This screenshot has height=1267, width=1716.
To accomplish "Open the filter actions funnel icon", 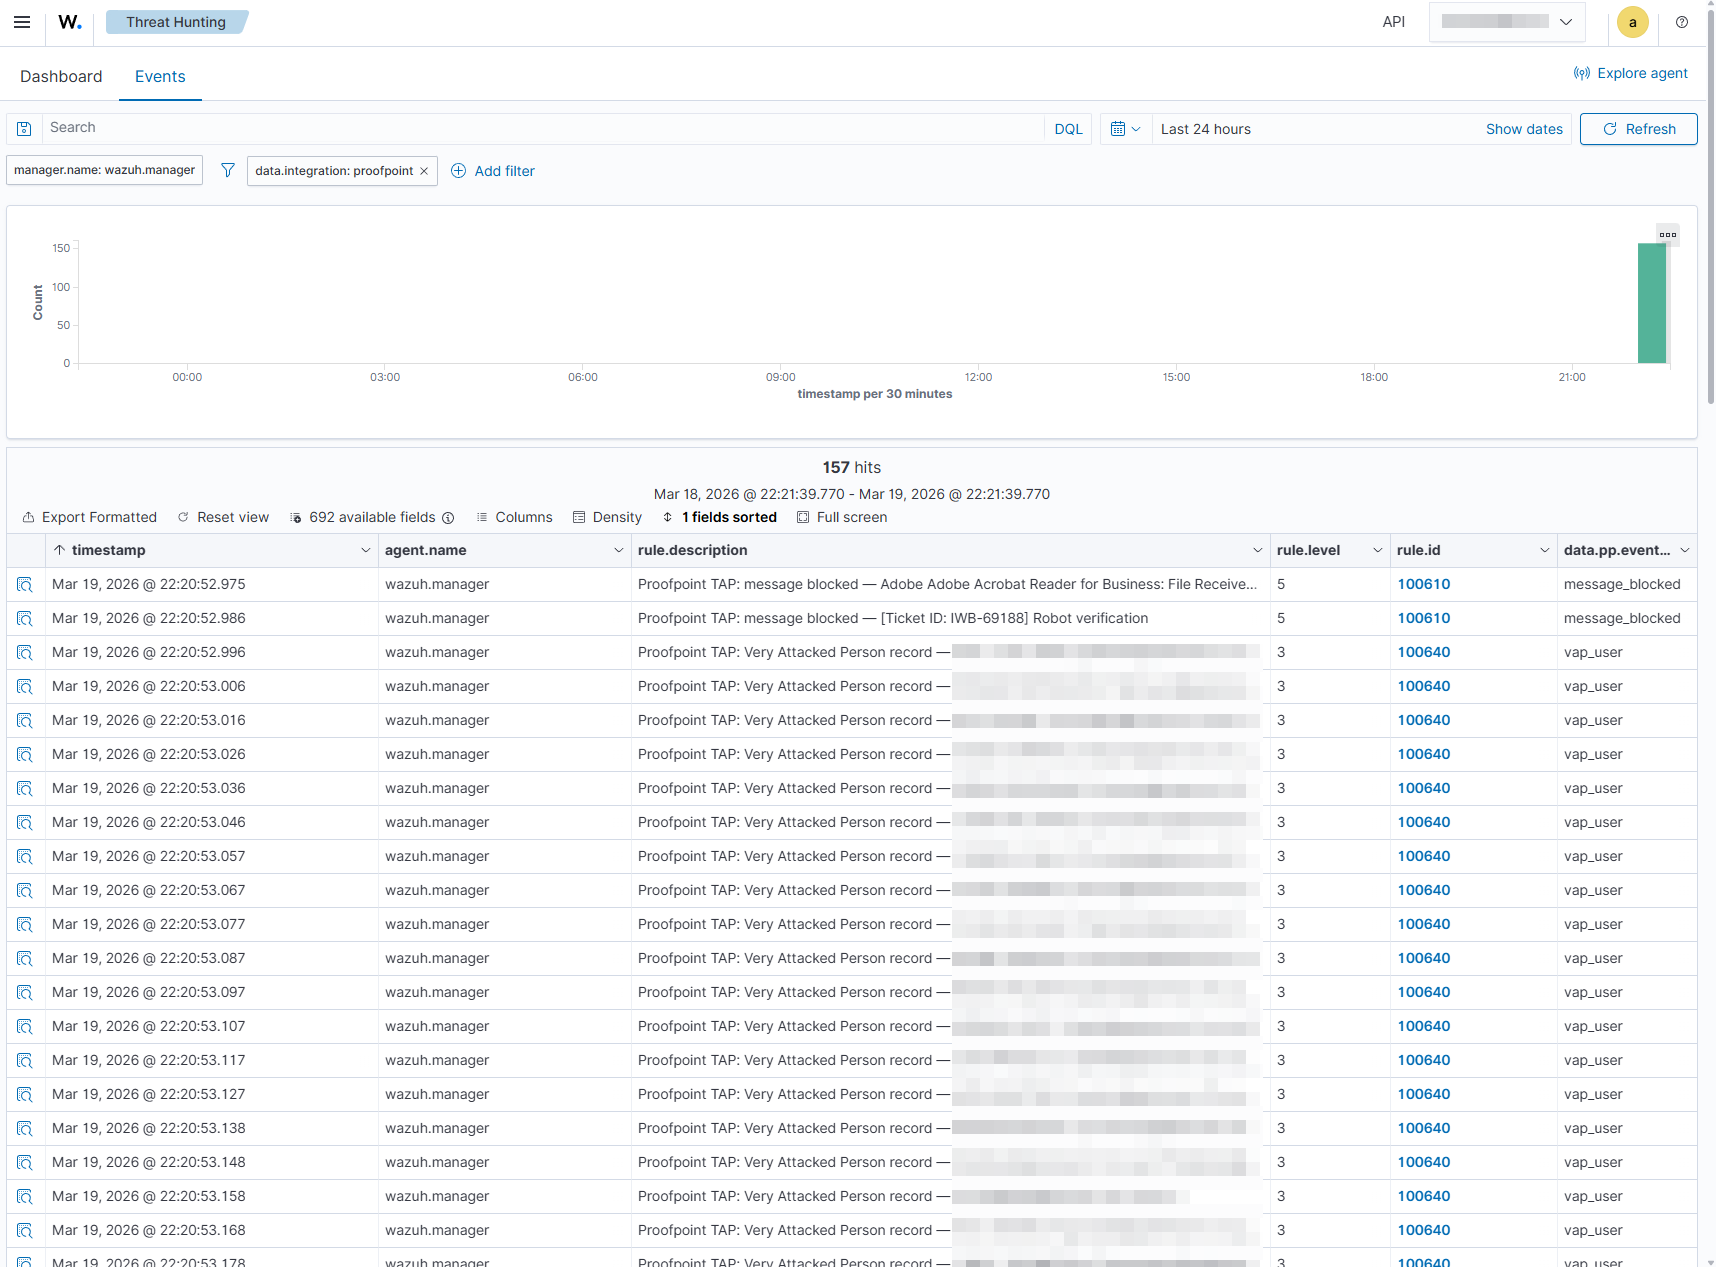I will 227,170.
